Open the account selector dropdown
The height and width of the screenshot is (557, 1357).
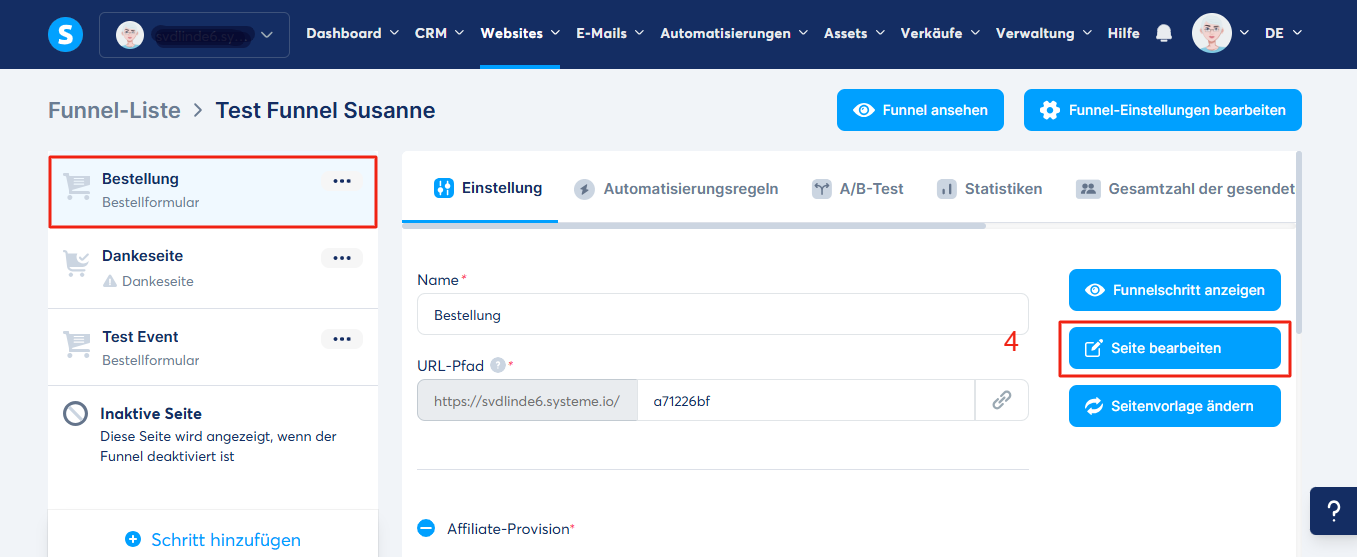pos(194,35)
